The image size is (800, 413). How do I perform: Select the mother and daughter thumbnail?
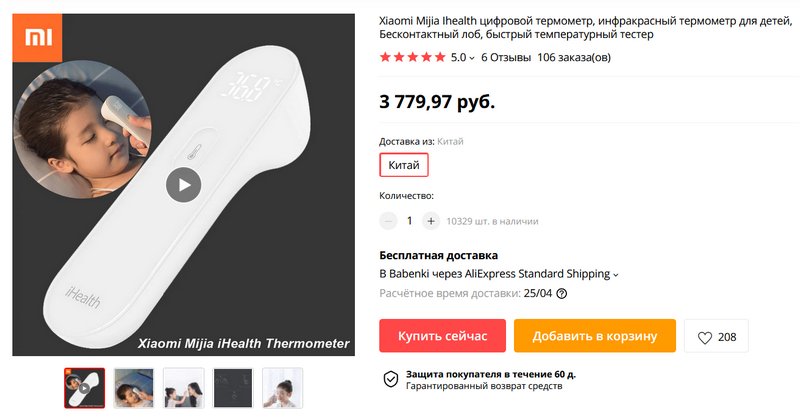183,388
